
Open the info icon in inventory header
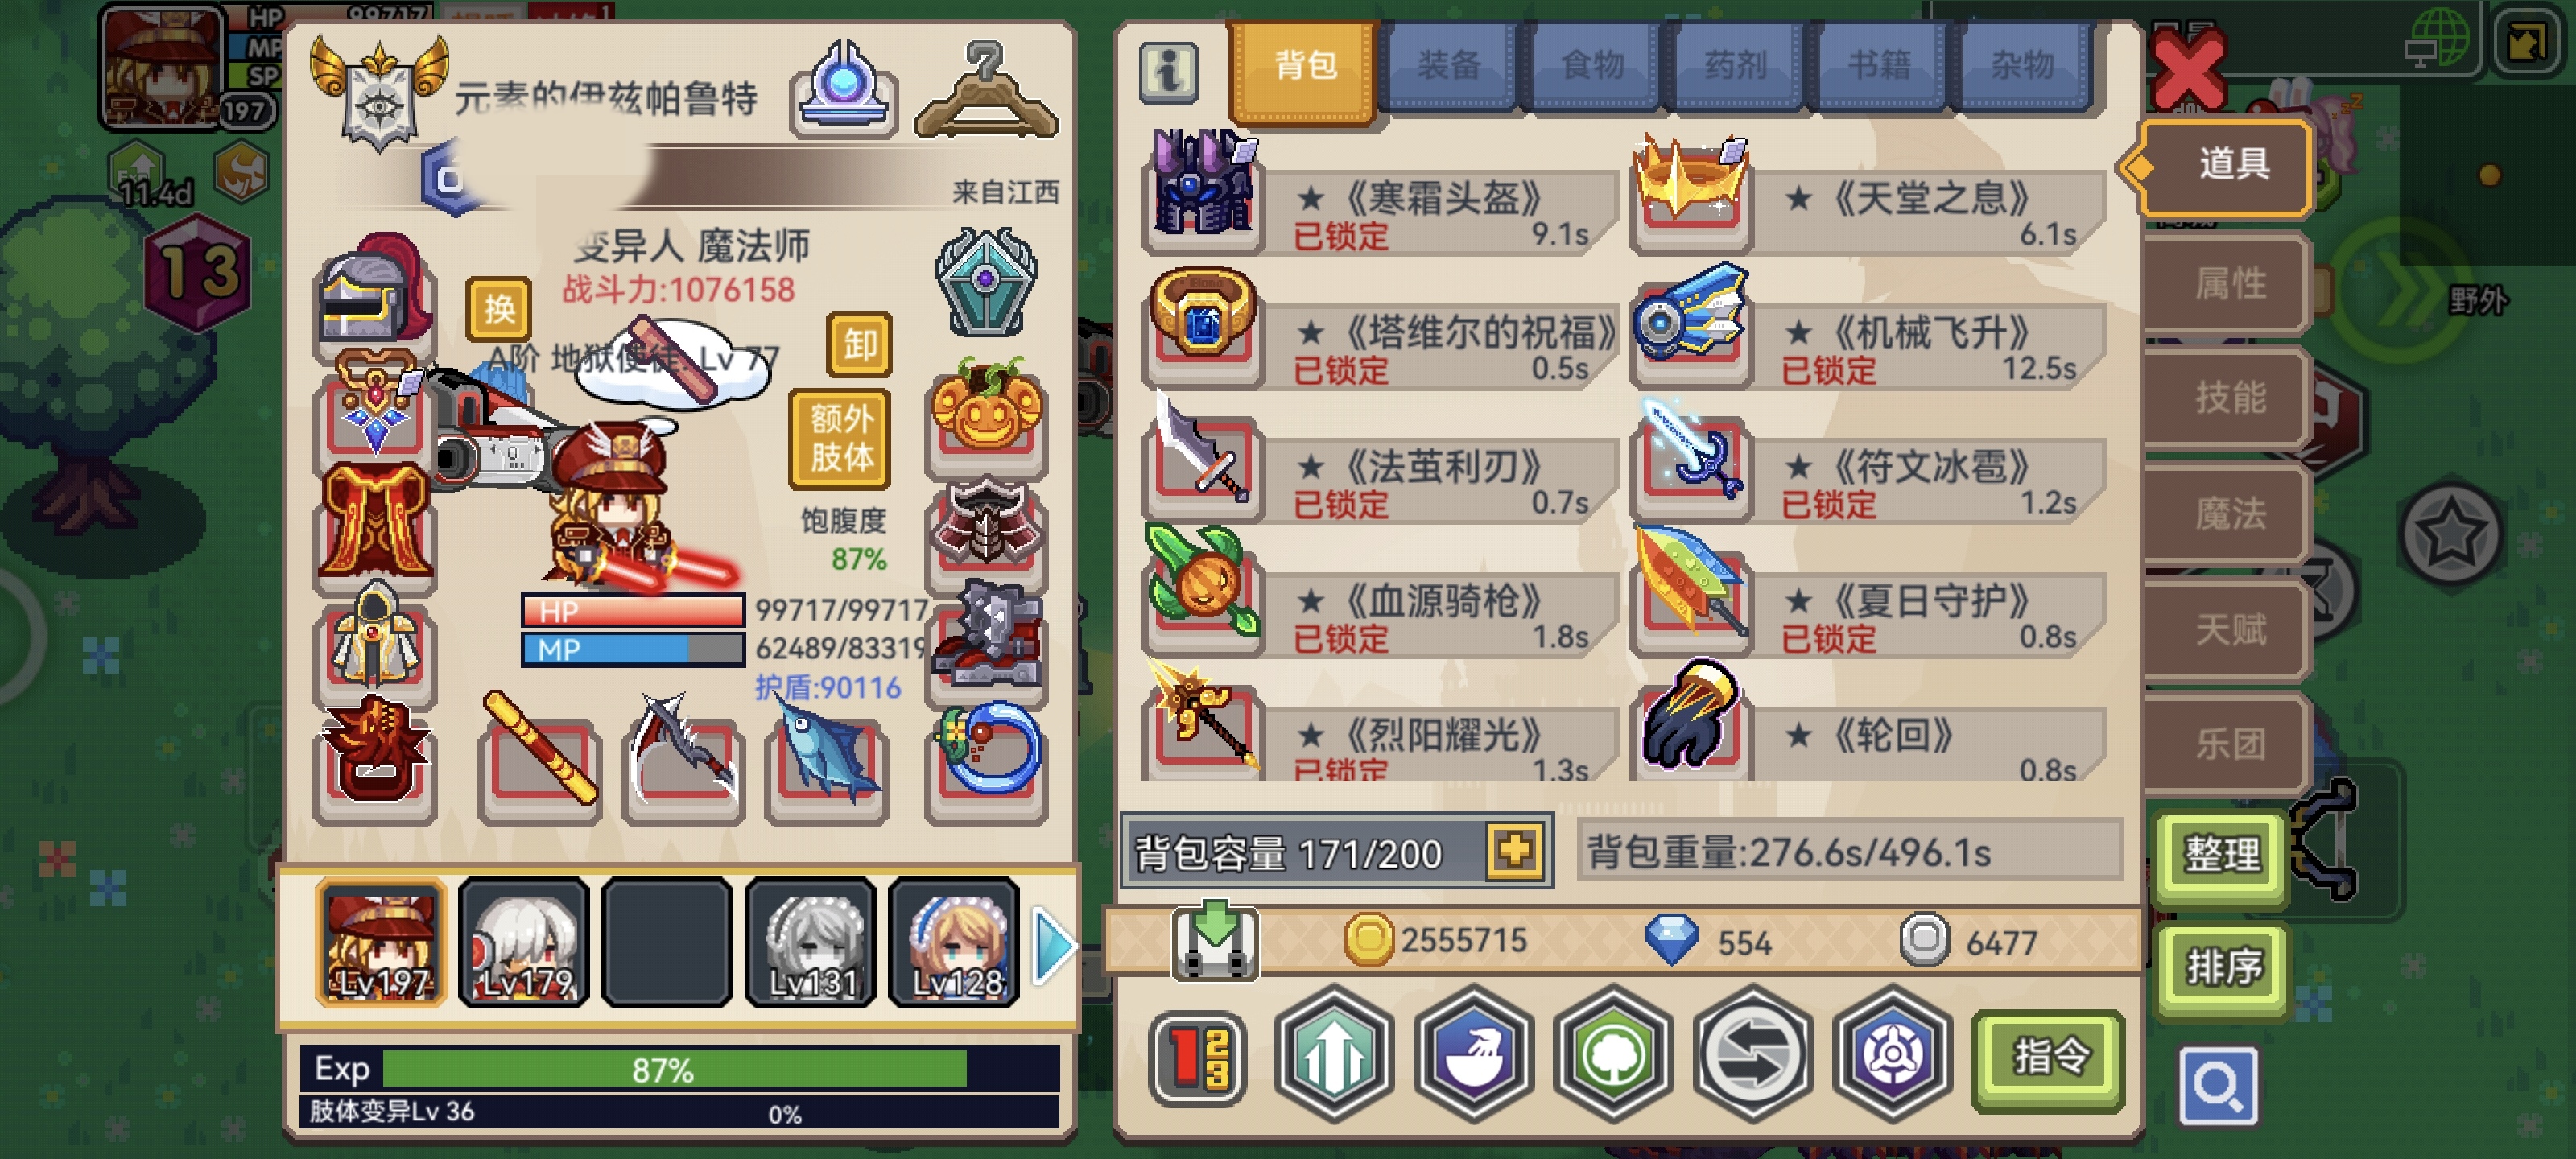[1168, 72]
